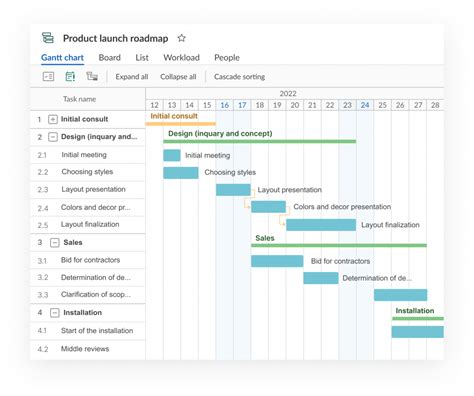Click green task list toolbar icon
474x396 pixels.
click(x=70, y=77)
